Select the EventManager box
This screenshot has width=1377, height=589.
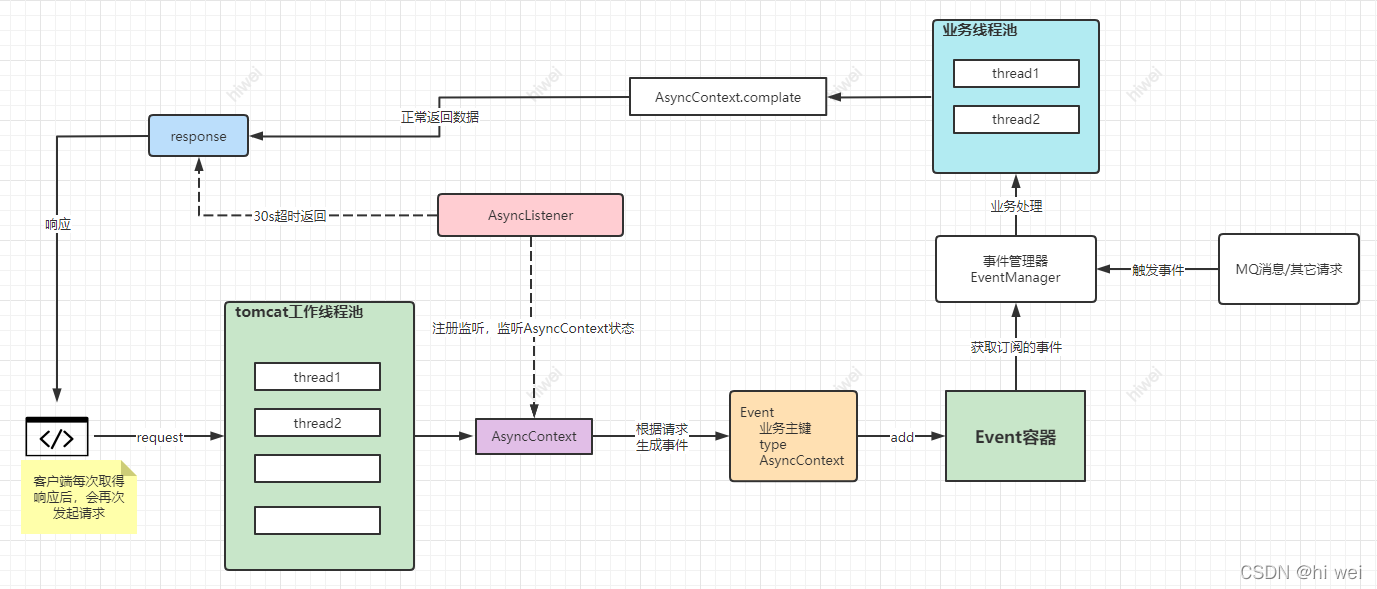1015,269
